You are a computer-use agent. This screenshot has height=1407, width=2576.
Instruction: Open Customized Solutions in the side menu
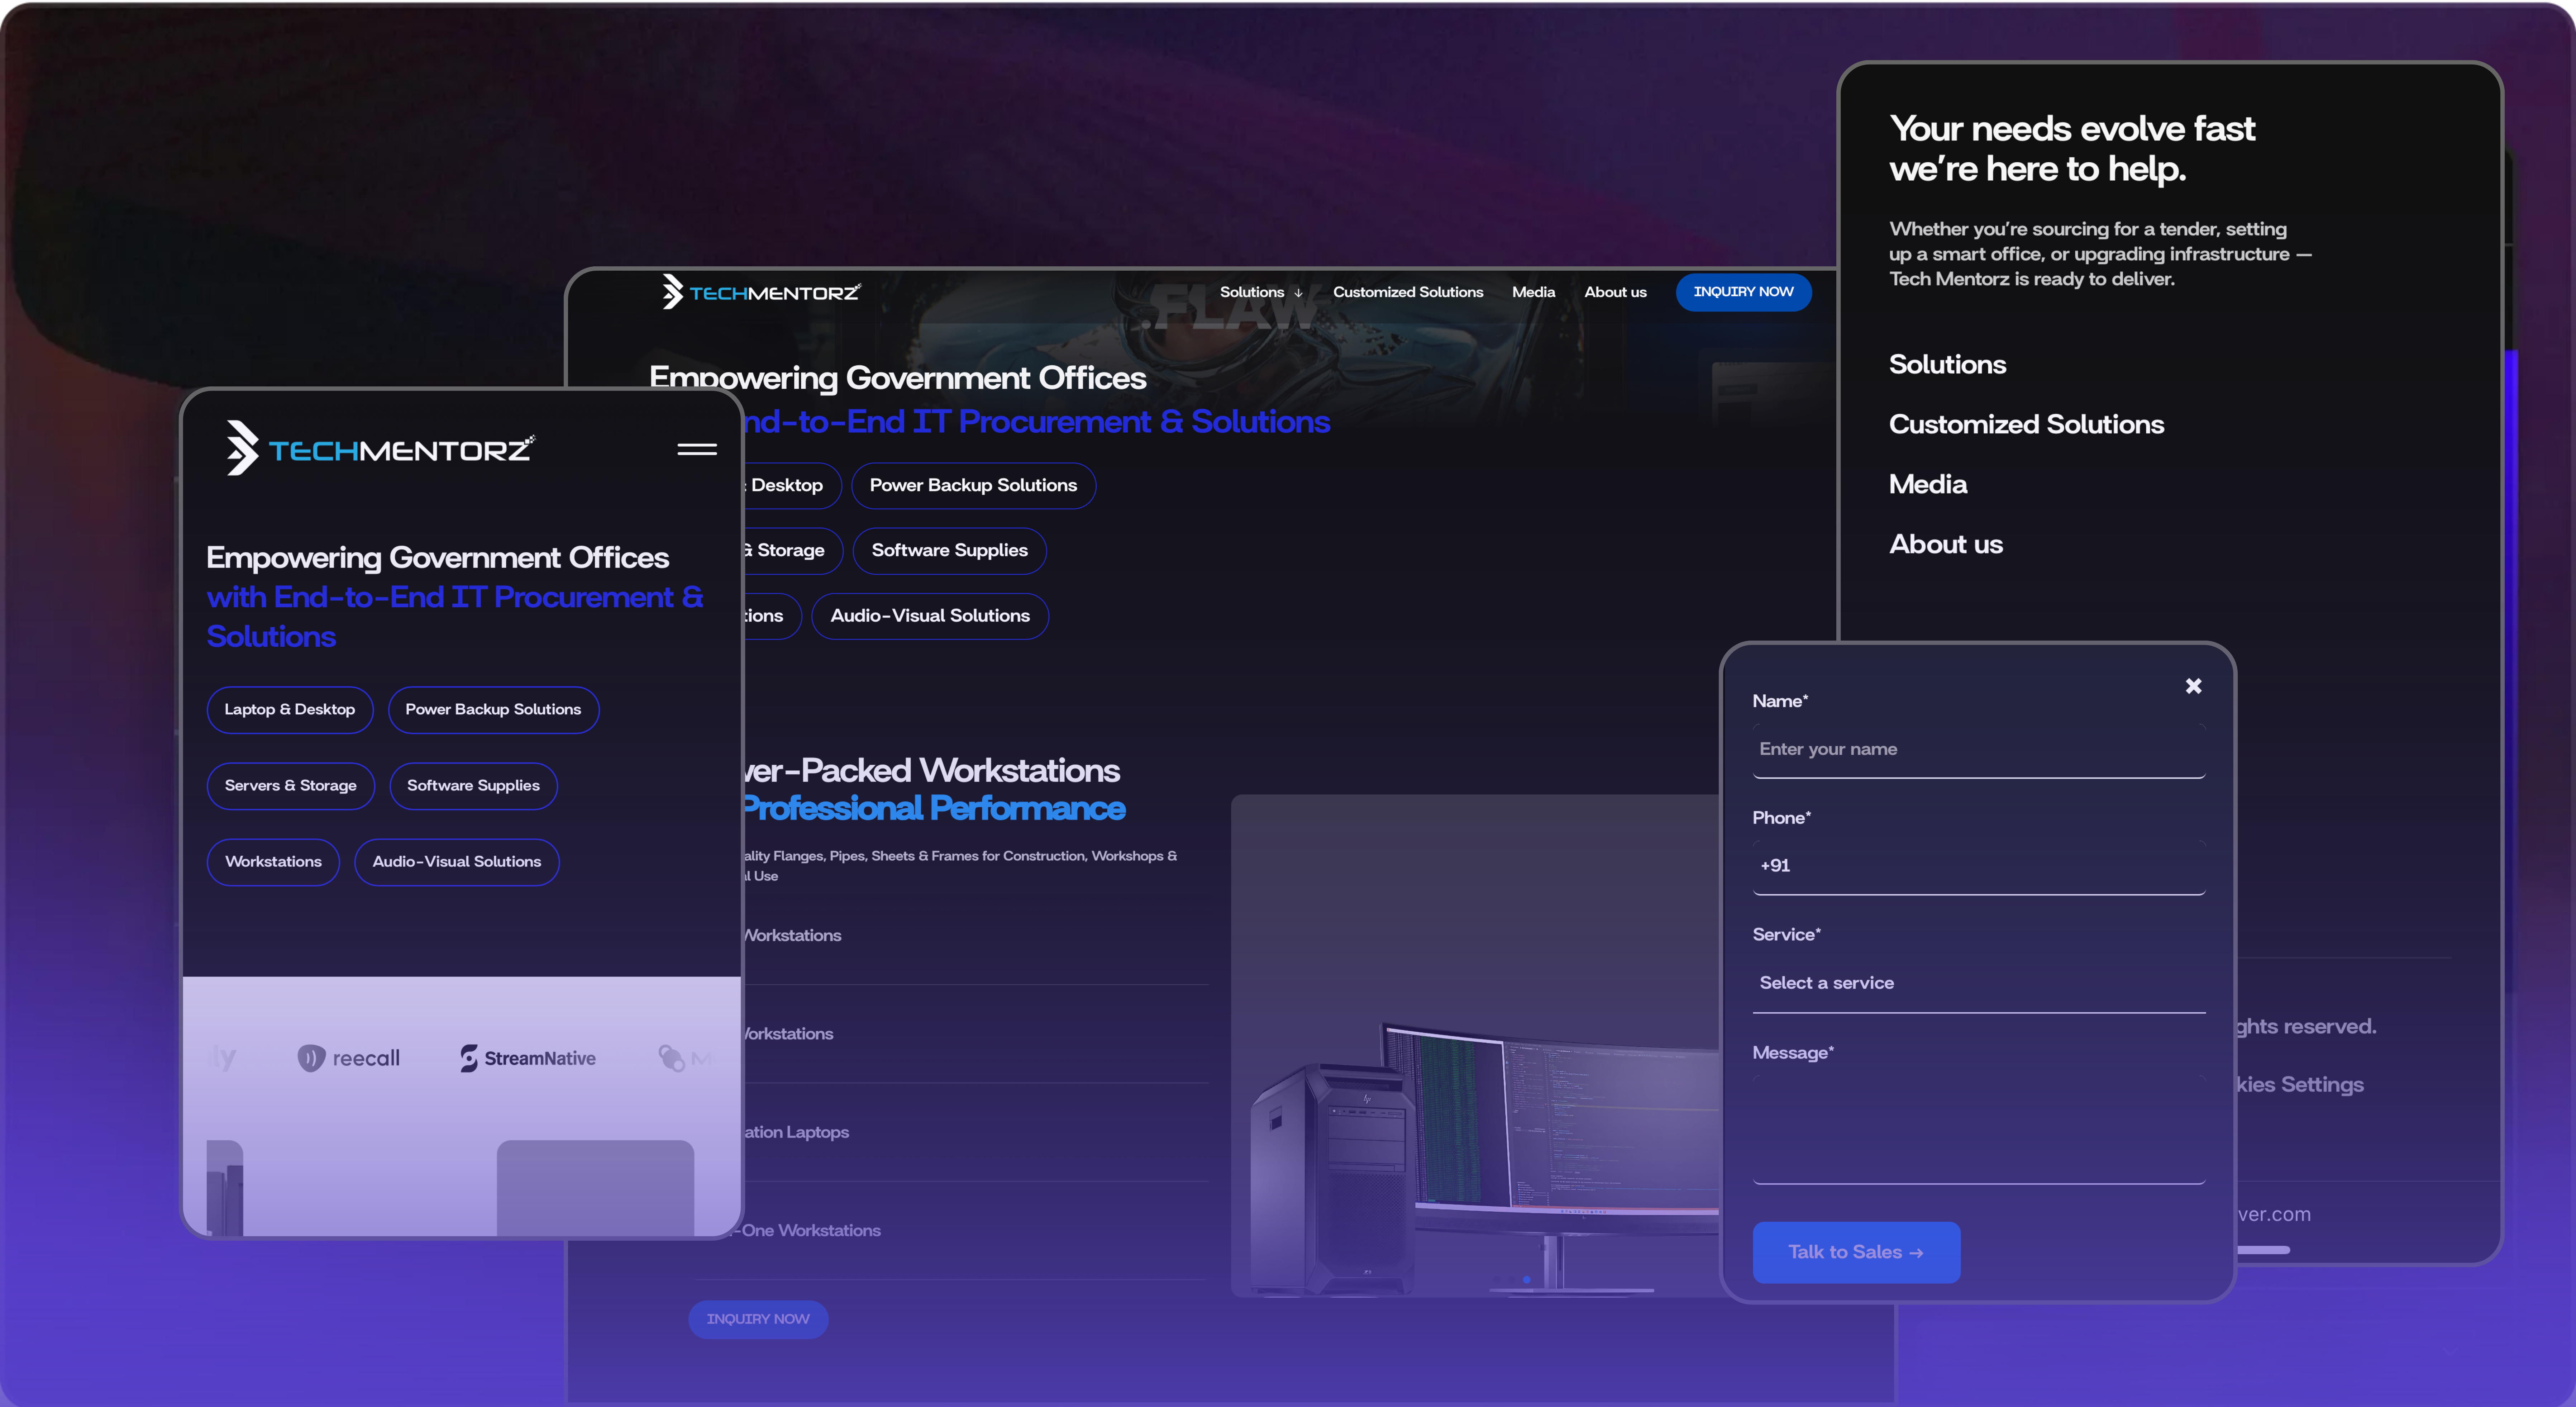pos(2026,424)
